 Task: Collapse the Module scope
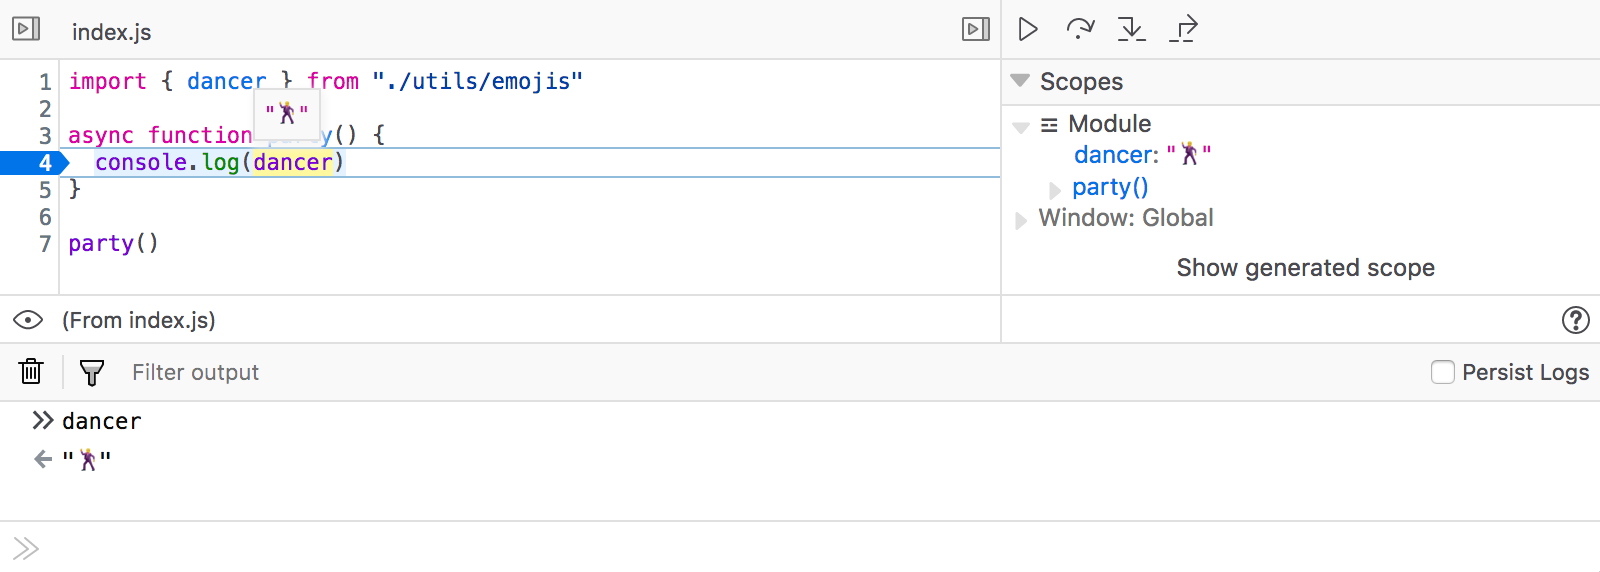click(1021, 126)
